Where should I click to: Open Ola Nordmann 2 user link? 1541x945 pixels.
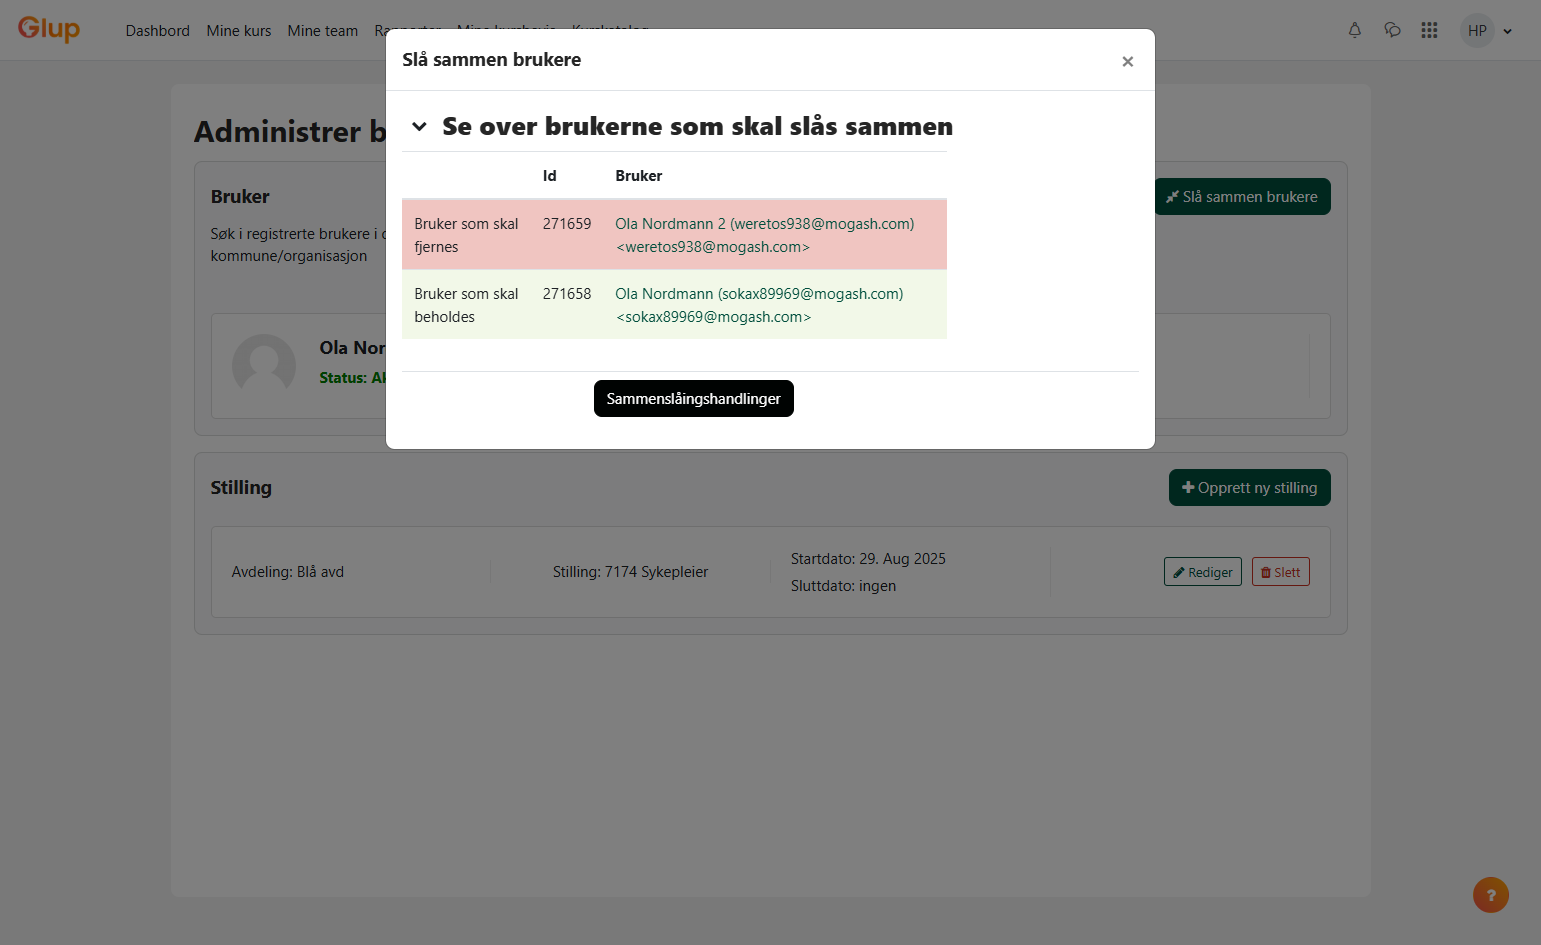click(x=765, y=235)
